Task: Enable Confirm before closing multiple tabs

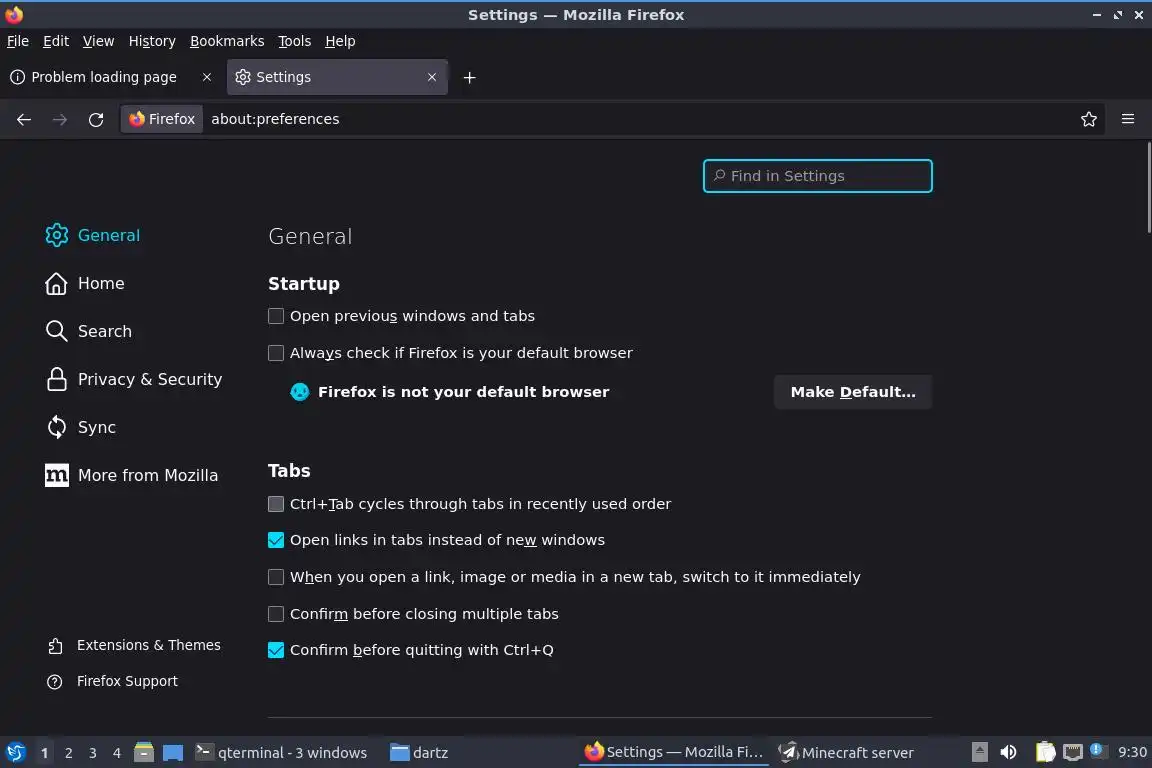Action: 276,614
